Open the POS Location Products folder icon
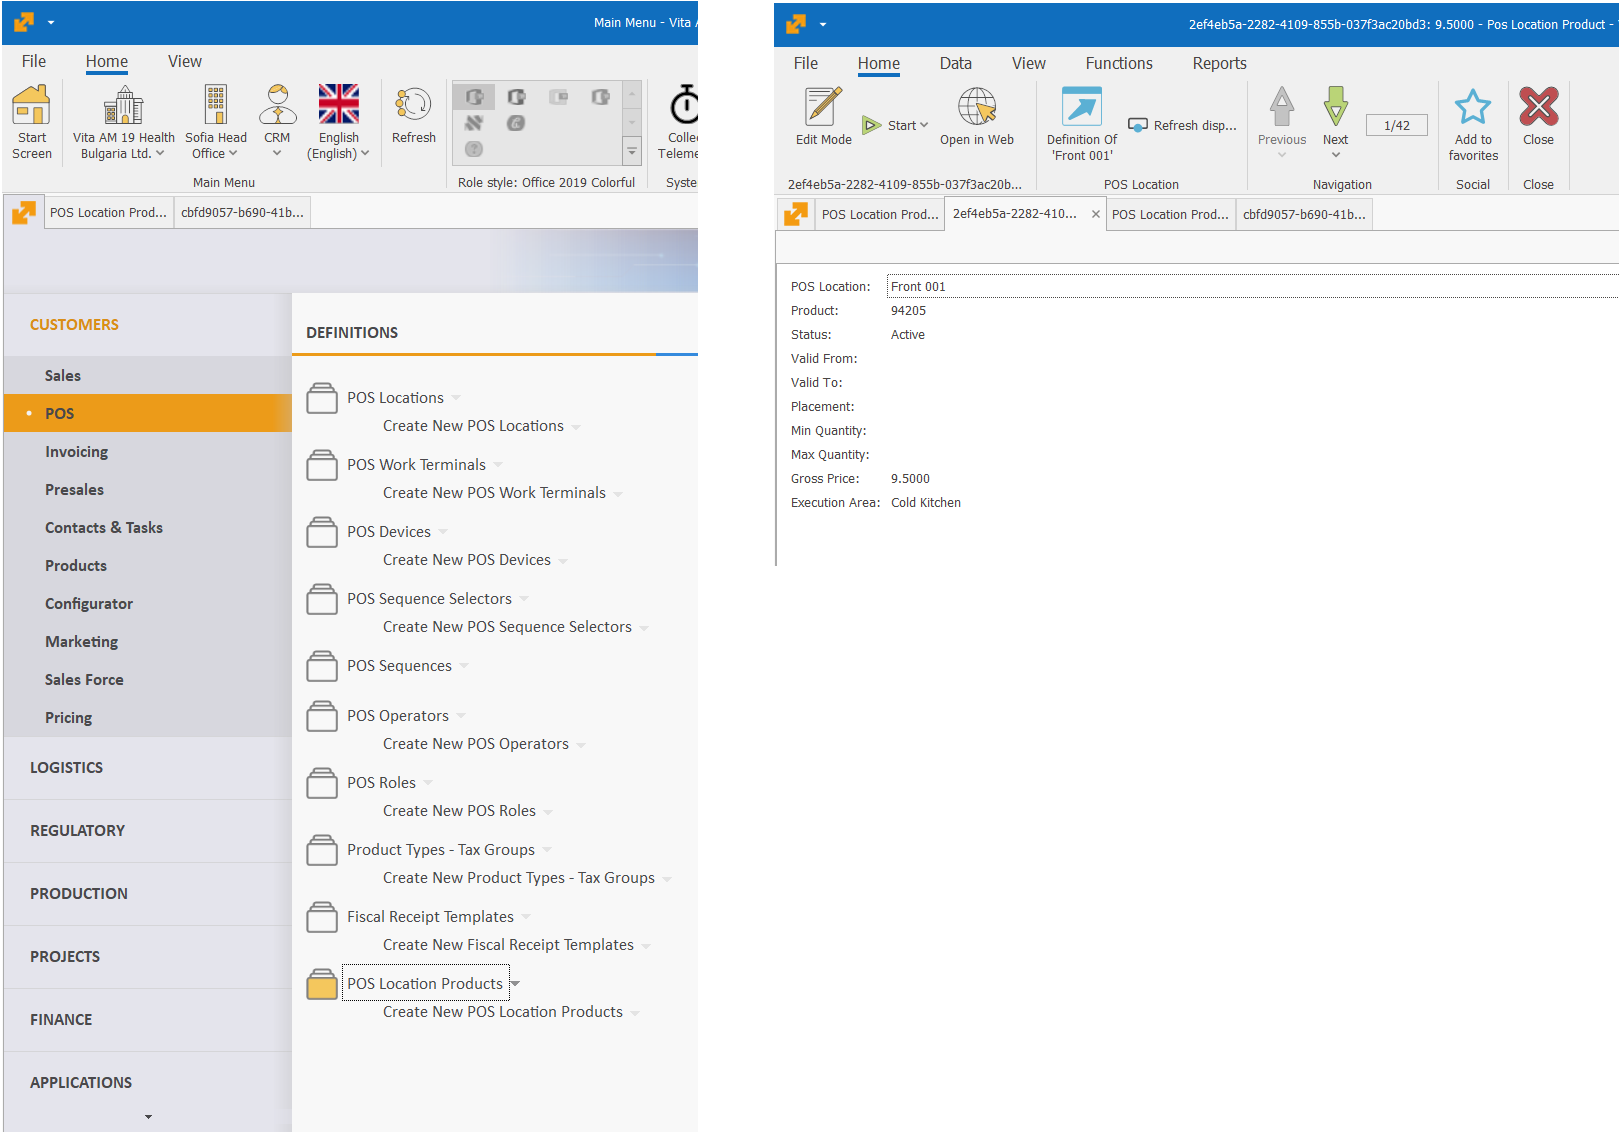The image size is (1620, 1132). (x=322, y=984)
